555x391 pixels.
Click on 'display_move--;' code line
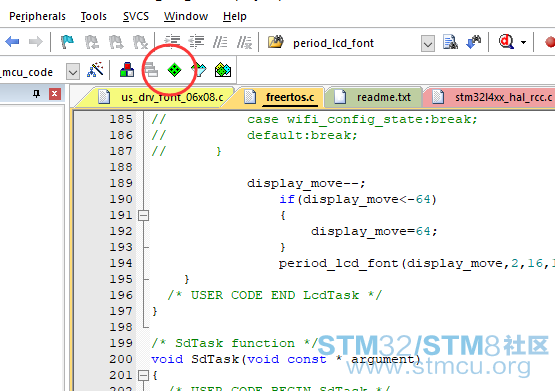tap(306, 184)
